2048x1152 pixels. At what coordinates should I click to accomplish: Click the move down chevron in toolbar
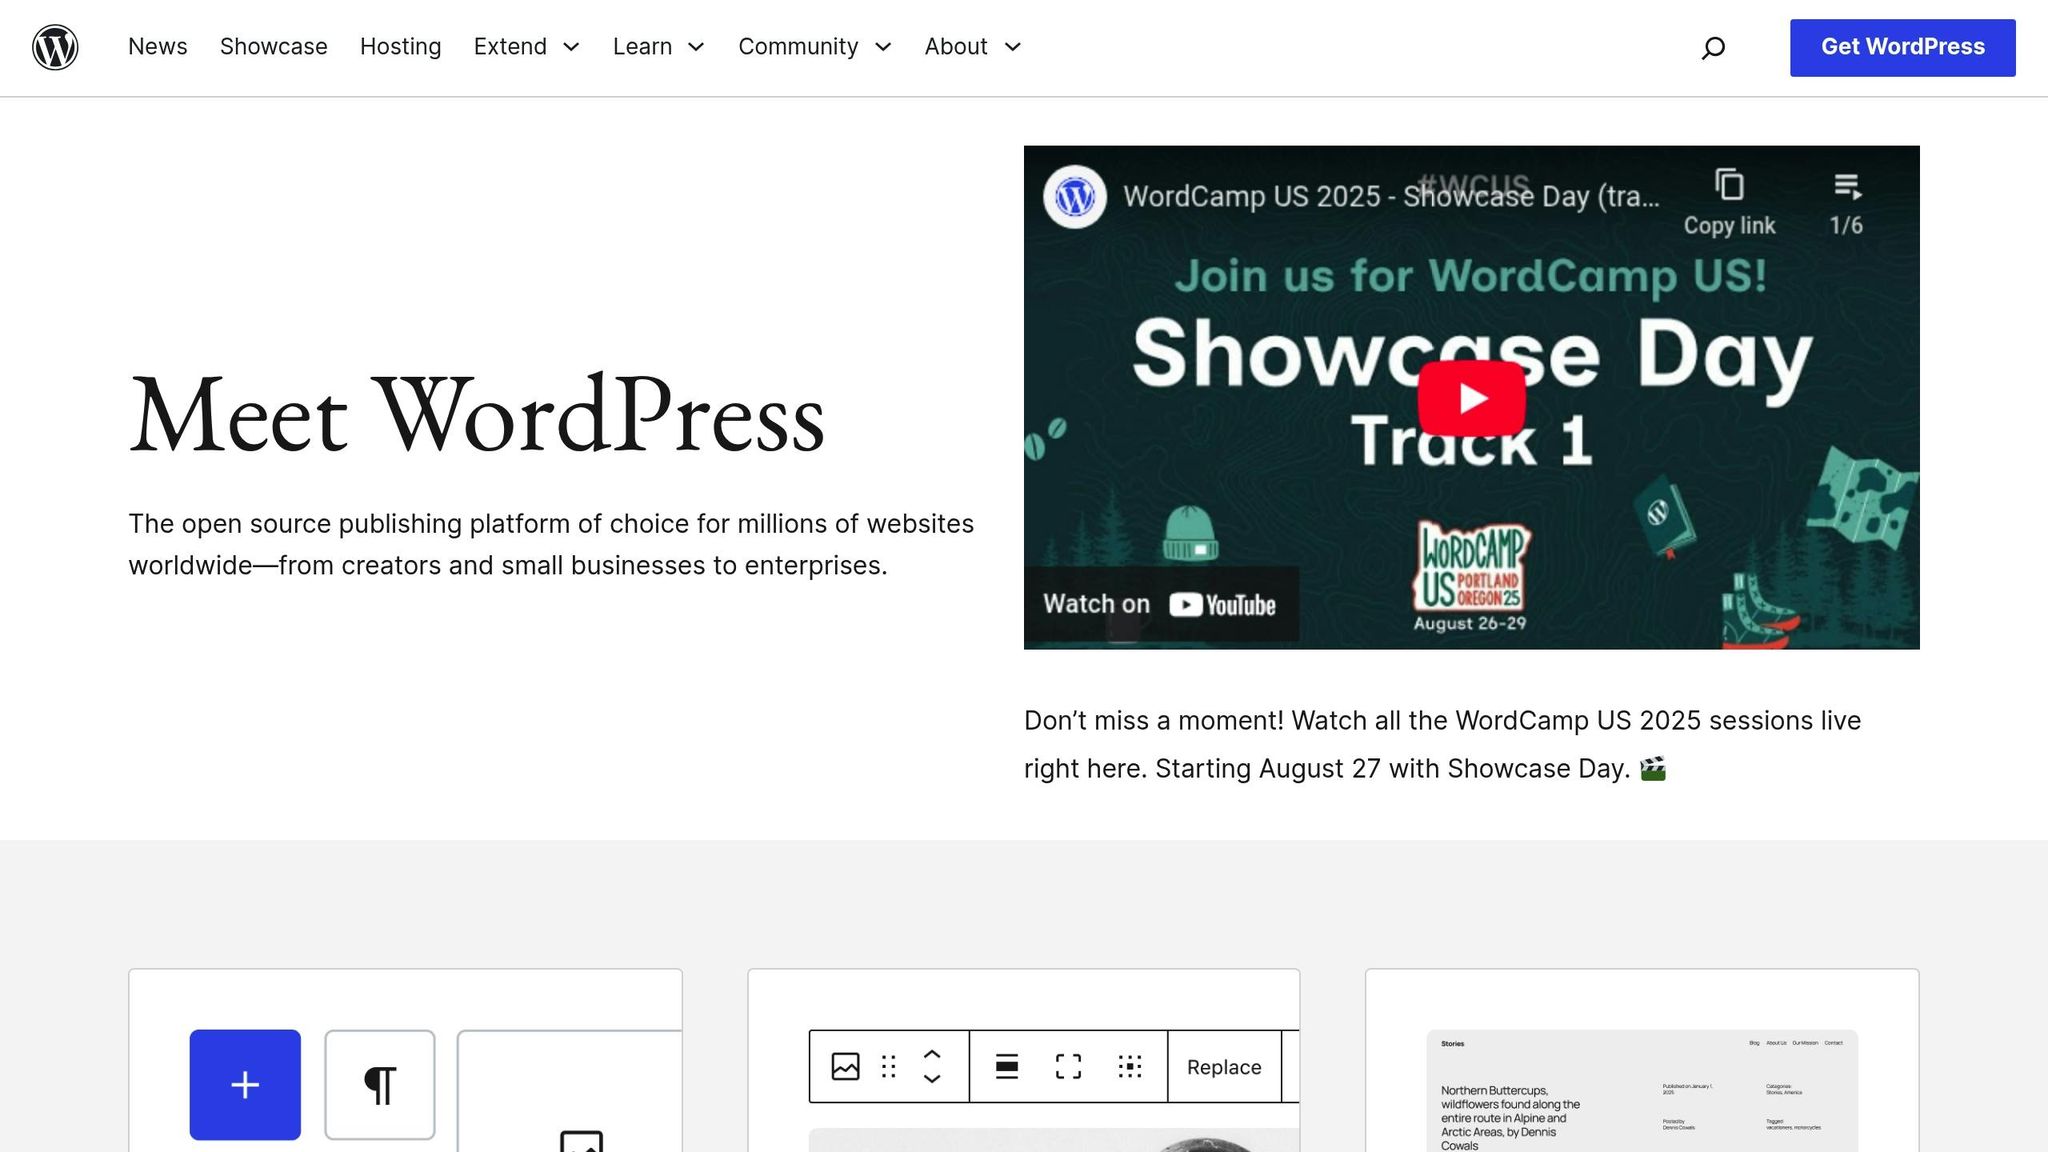[932, 1078]
